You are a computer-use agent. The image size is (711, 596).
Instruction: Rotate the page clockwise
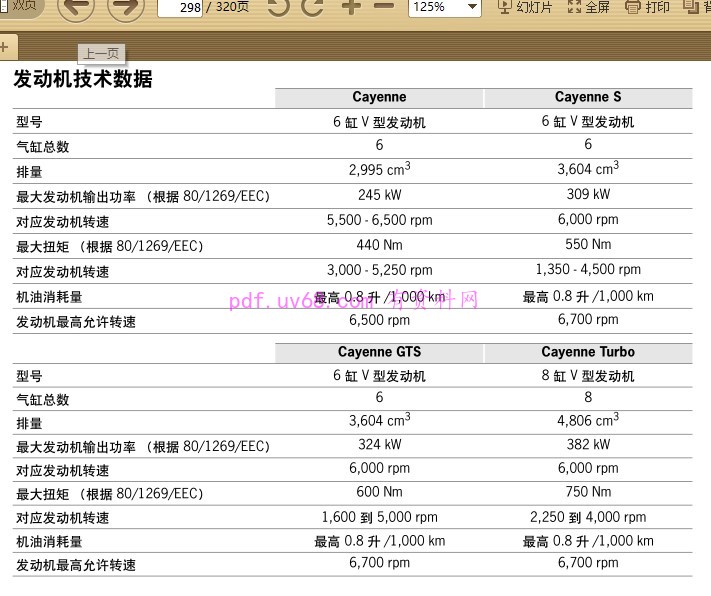pos(313,7)
